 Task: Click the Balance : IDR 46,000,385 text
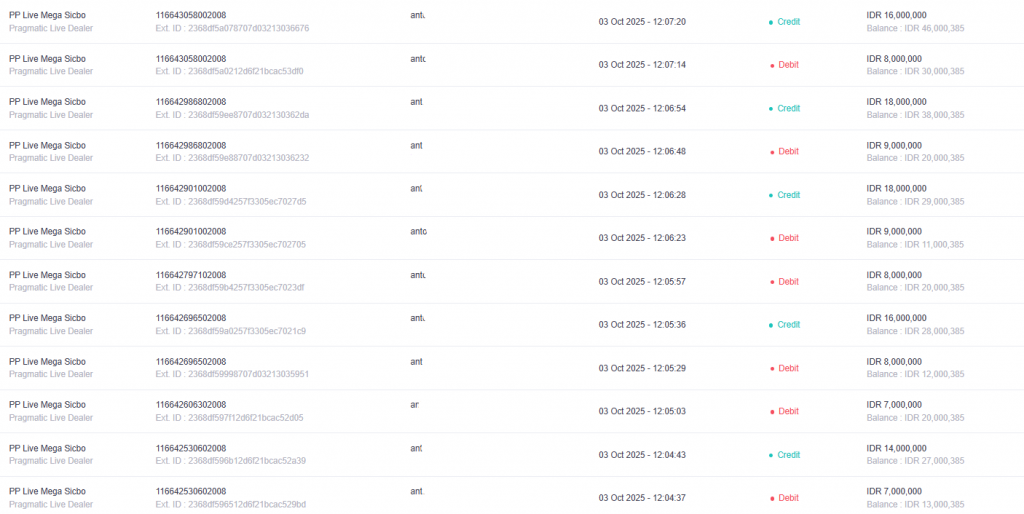pos(915,28)
